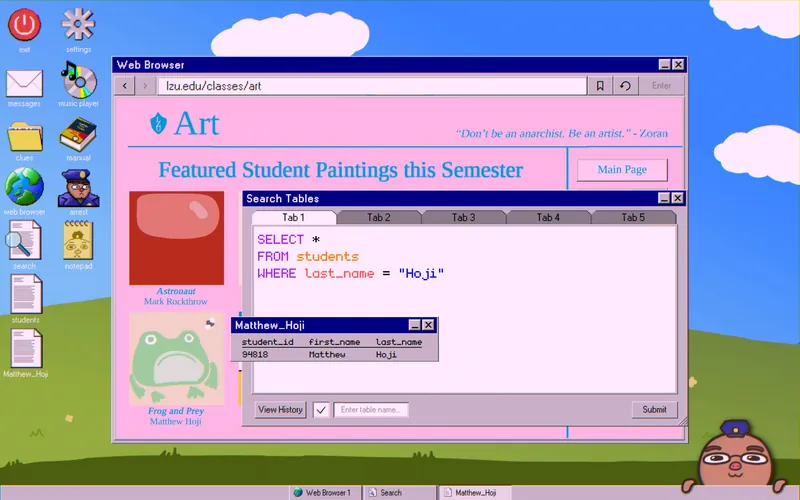Click the student_id column header
This screenshot has height=500, width=800.
coord(267,342)
